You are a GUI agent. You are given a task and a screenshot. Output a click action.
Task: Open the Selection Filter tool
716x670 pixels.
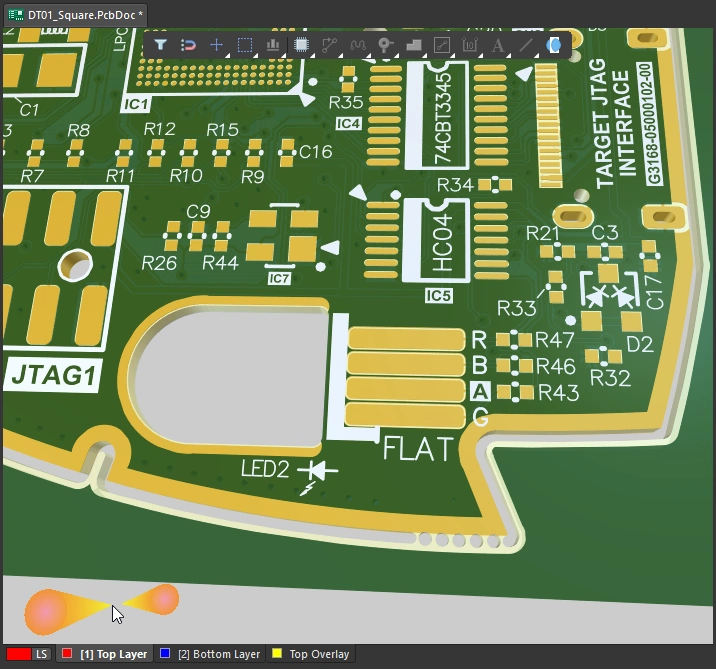160,45
